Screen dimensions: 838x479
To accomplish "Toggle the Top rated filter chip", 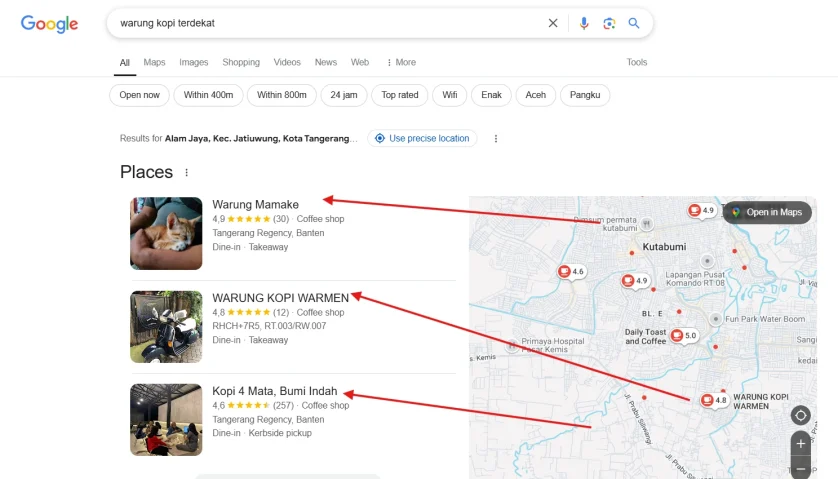I will (400, 95).
